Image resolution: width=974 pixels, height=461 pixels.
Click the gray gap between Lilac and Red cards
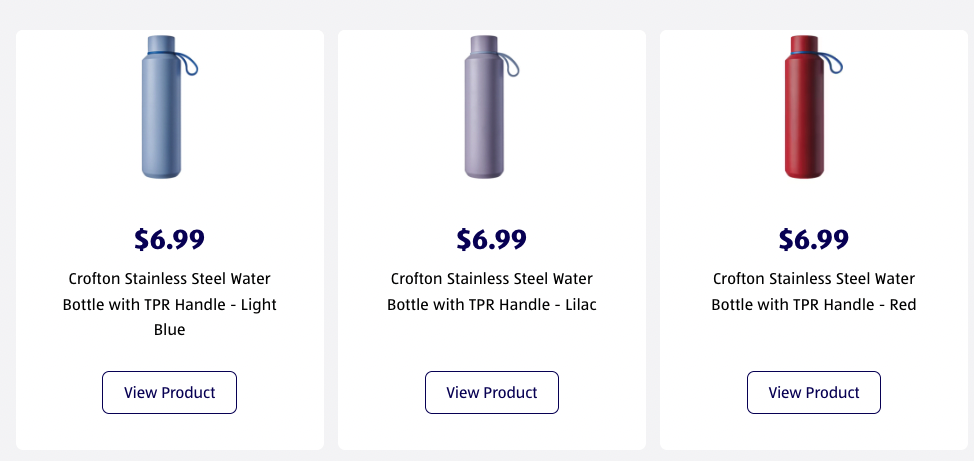pyautogui.click(x=653, y=240)
